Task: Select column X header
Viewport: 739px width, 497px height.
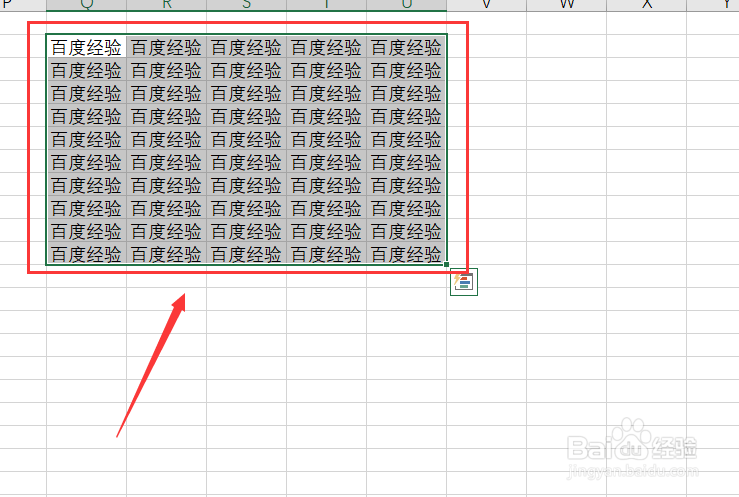Action: point(647,5)
